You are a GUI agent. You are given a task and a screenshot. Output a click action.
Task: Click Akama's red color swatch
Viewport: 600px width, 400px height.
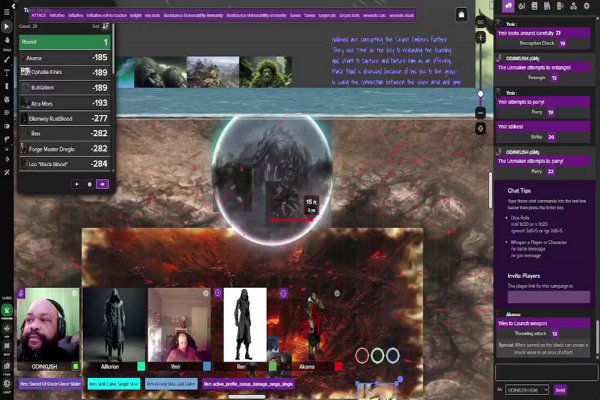coord(338,367)
